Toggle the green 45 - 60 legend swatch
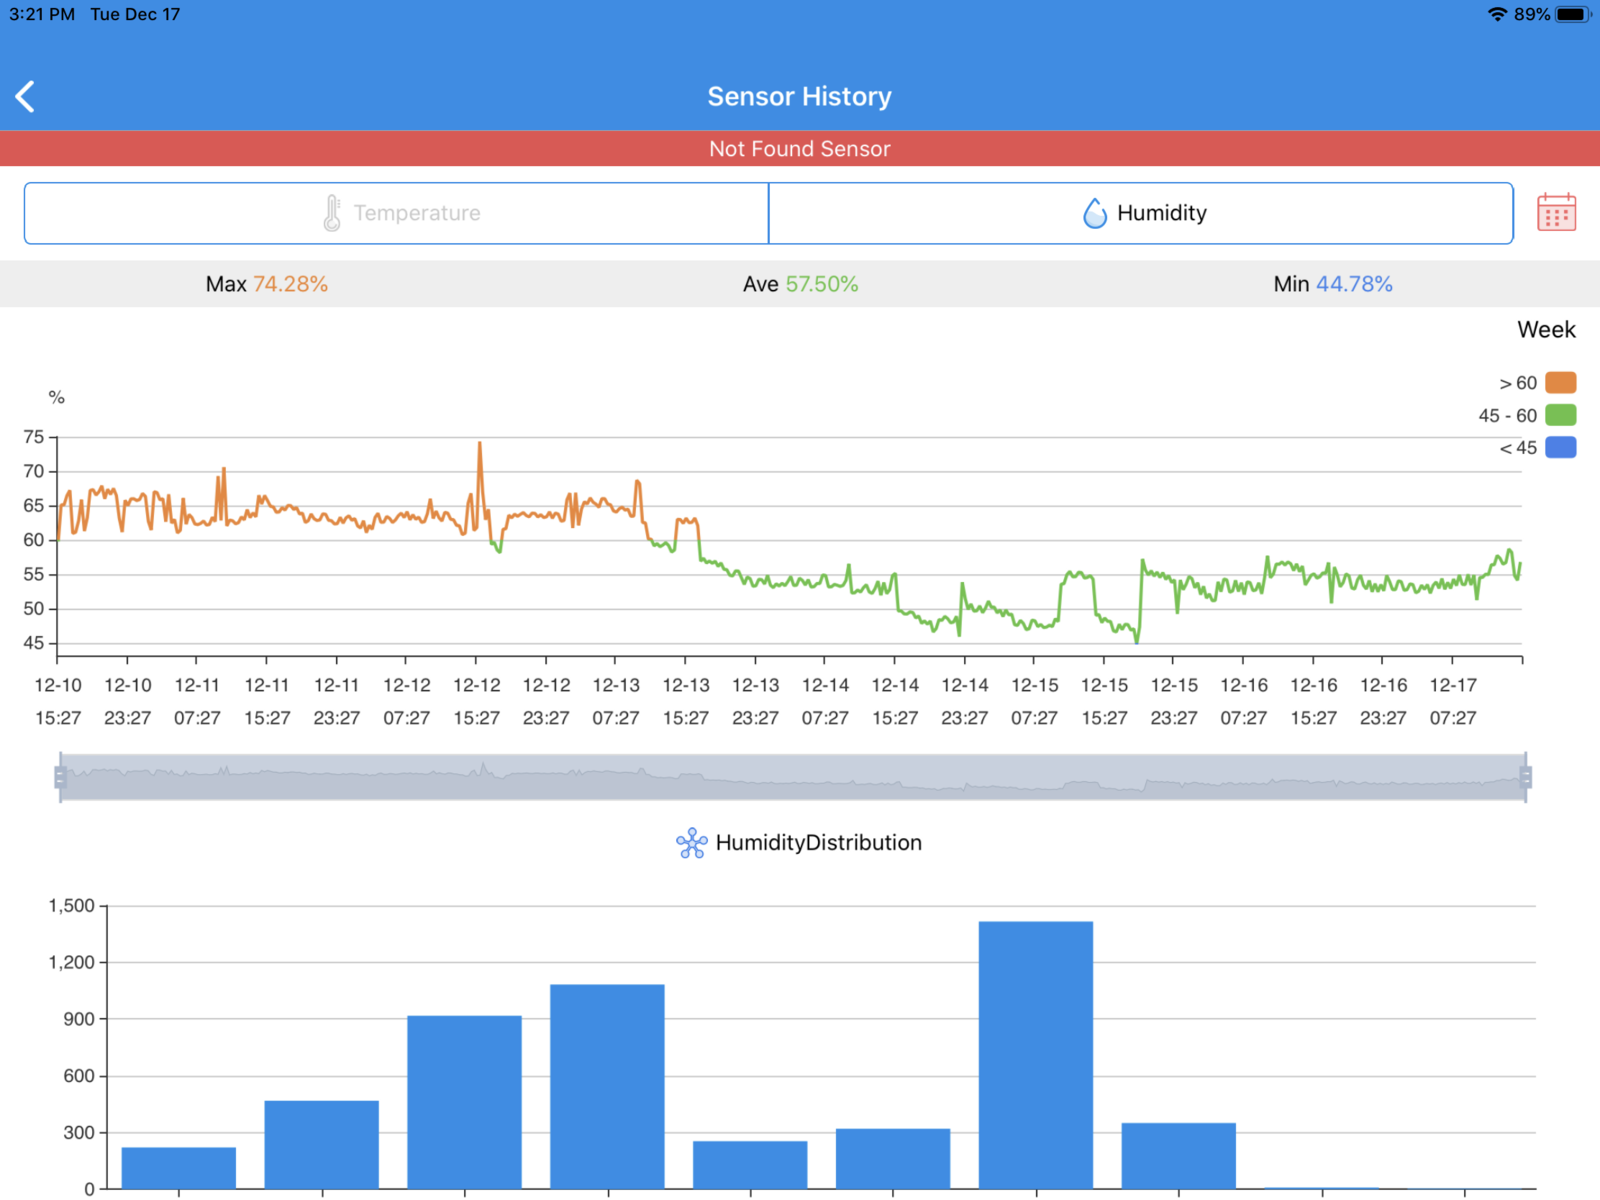The width and height of the screenshot is (1600, 1200). (x=1560, y=415)
